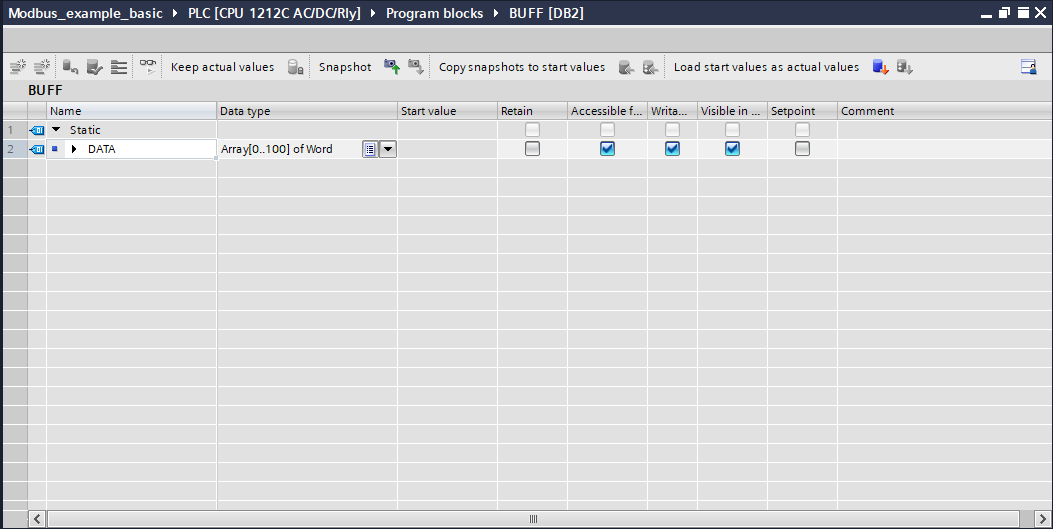Image resolution: width=1053 pixels, height=529 pixels.
Task: Click the expanded mode icon at toolbar far right
Action: 1028,67
